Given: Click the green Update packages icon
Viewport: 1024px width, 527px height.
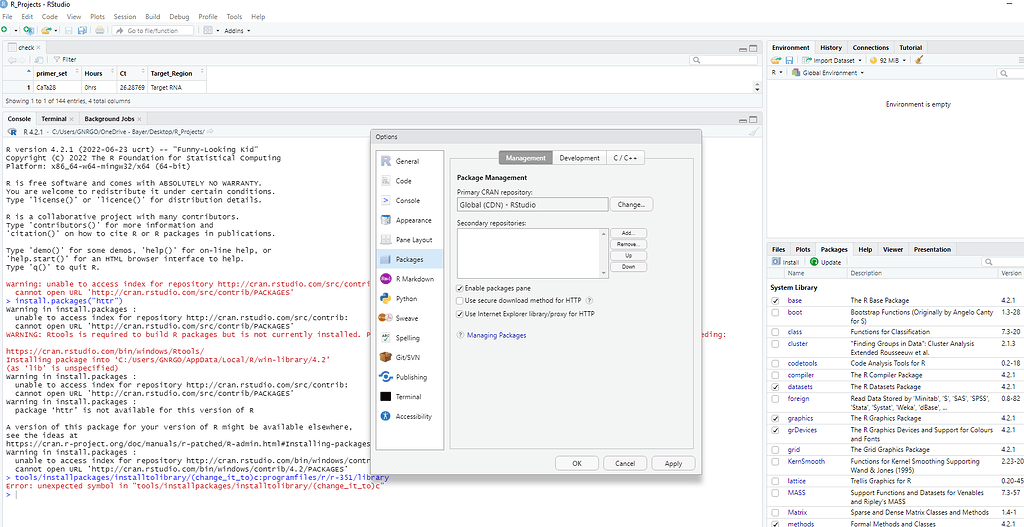Looking at the screenshot, I should tap(814, 262).
